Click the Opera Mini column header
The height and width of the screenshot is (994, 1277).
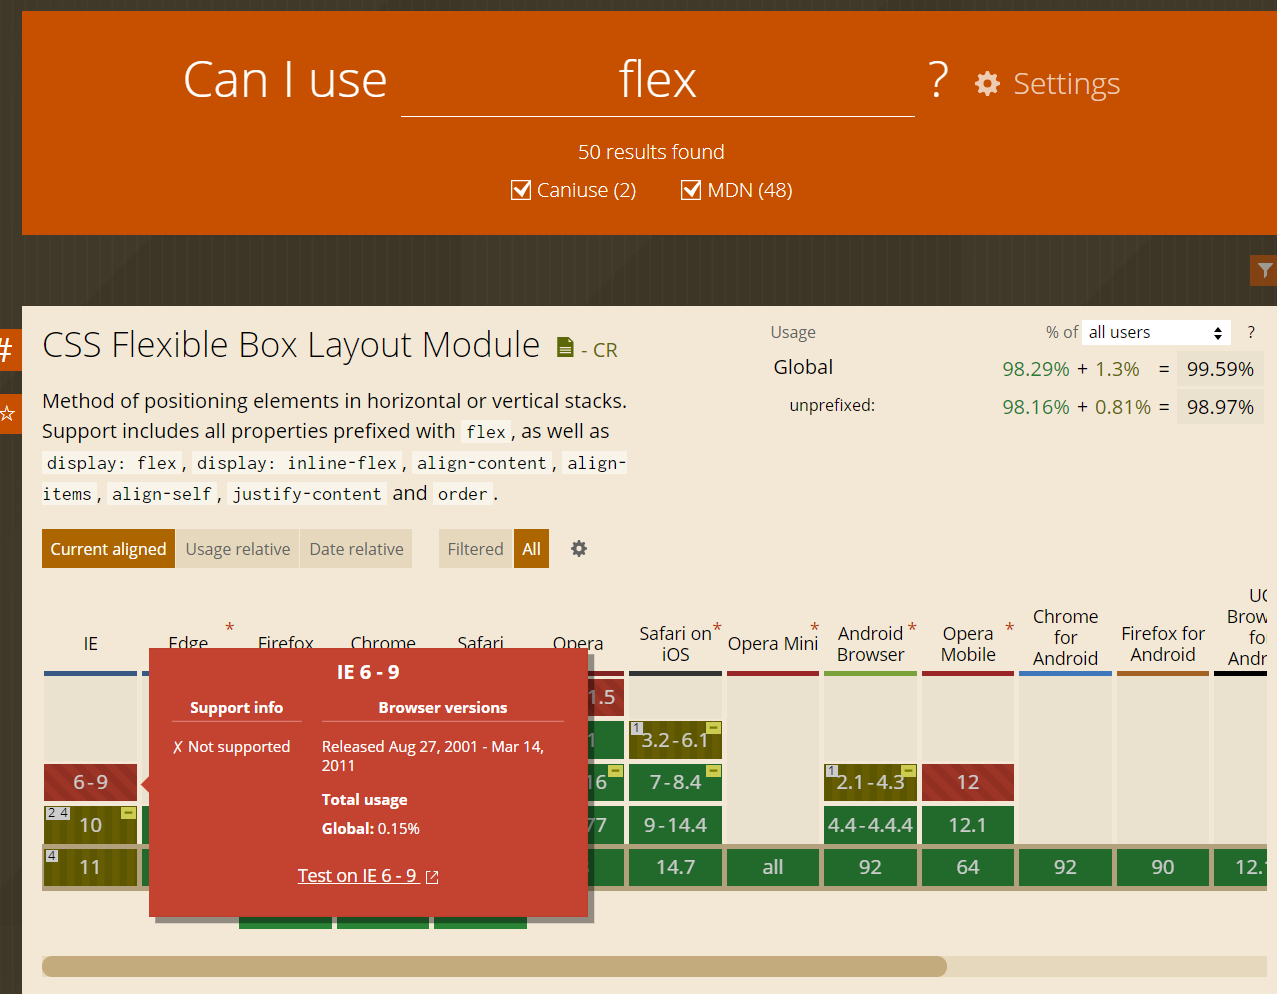[773, 644]
